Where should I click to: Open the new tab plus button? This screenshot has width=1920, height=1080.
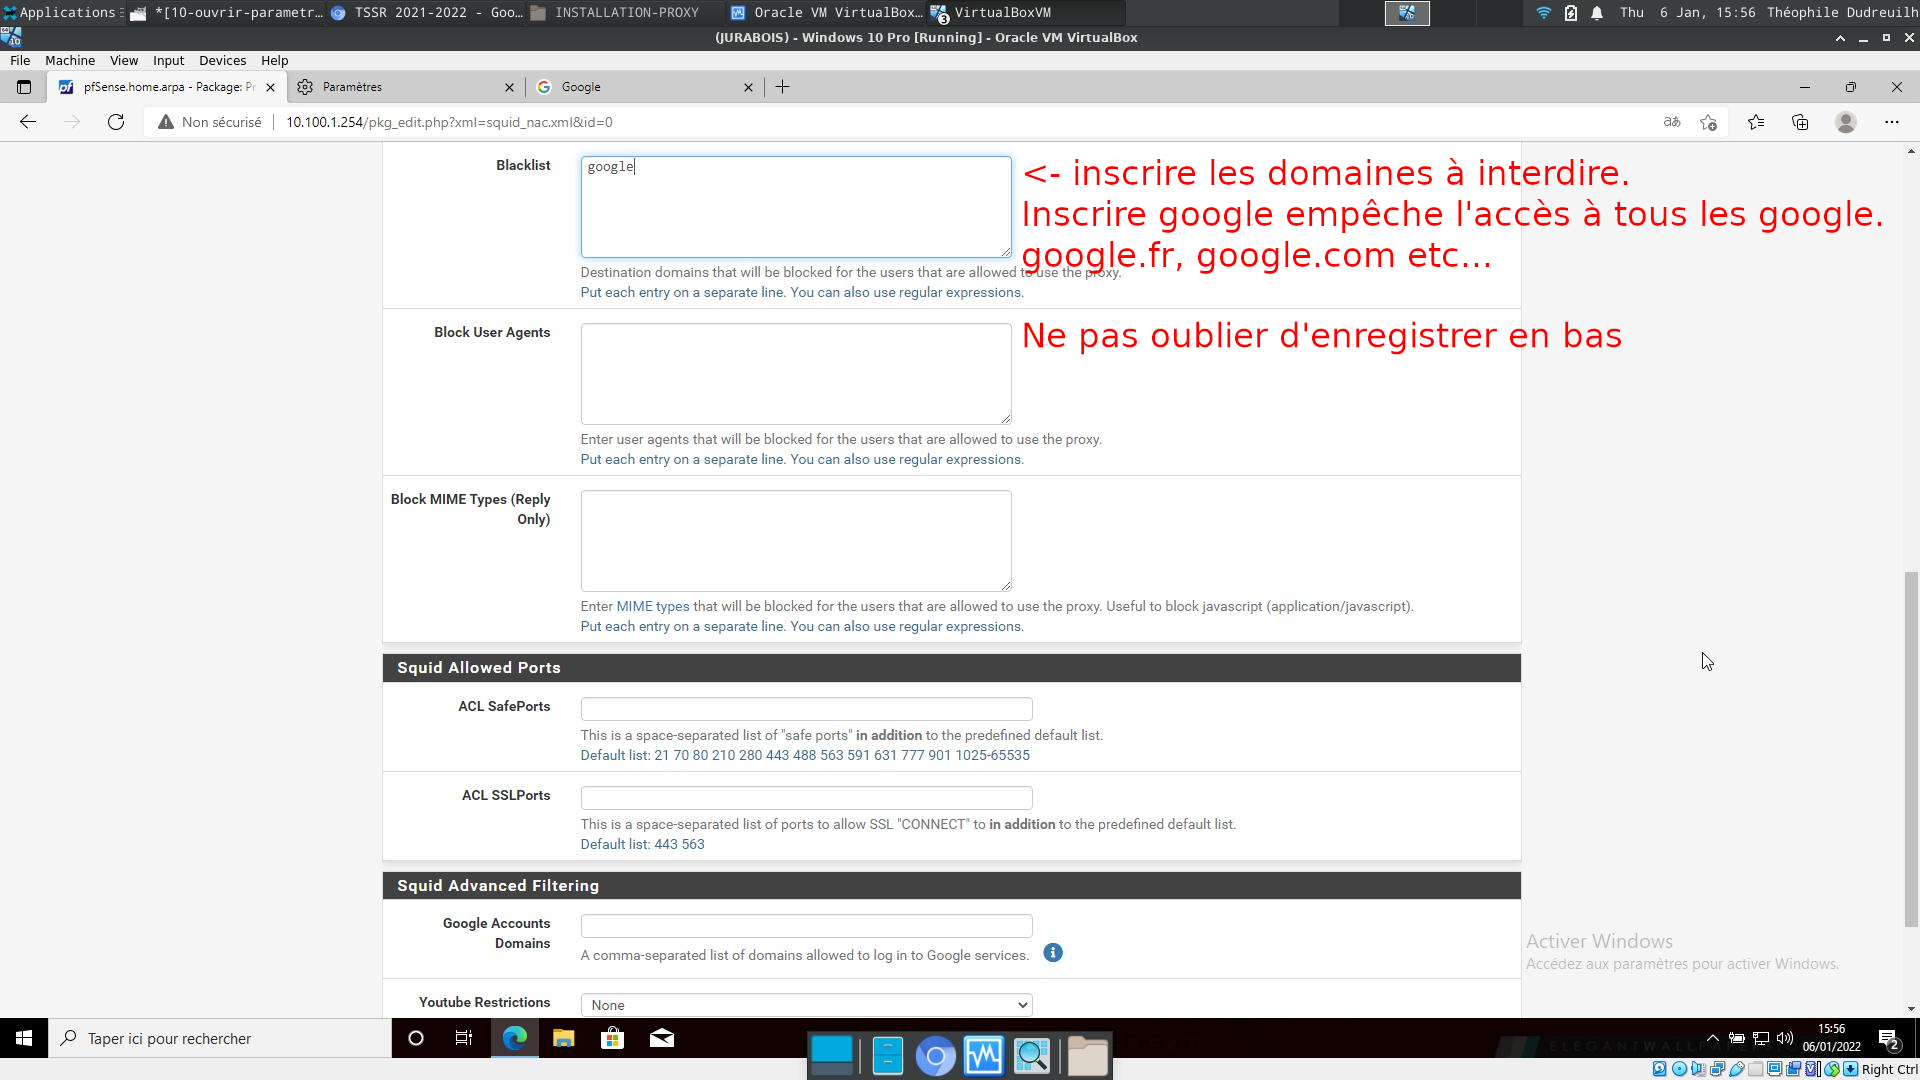[x=783, y=87]
